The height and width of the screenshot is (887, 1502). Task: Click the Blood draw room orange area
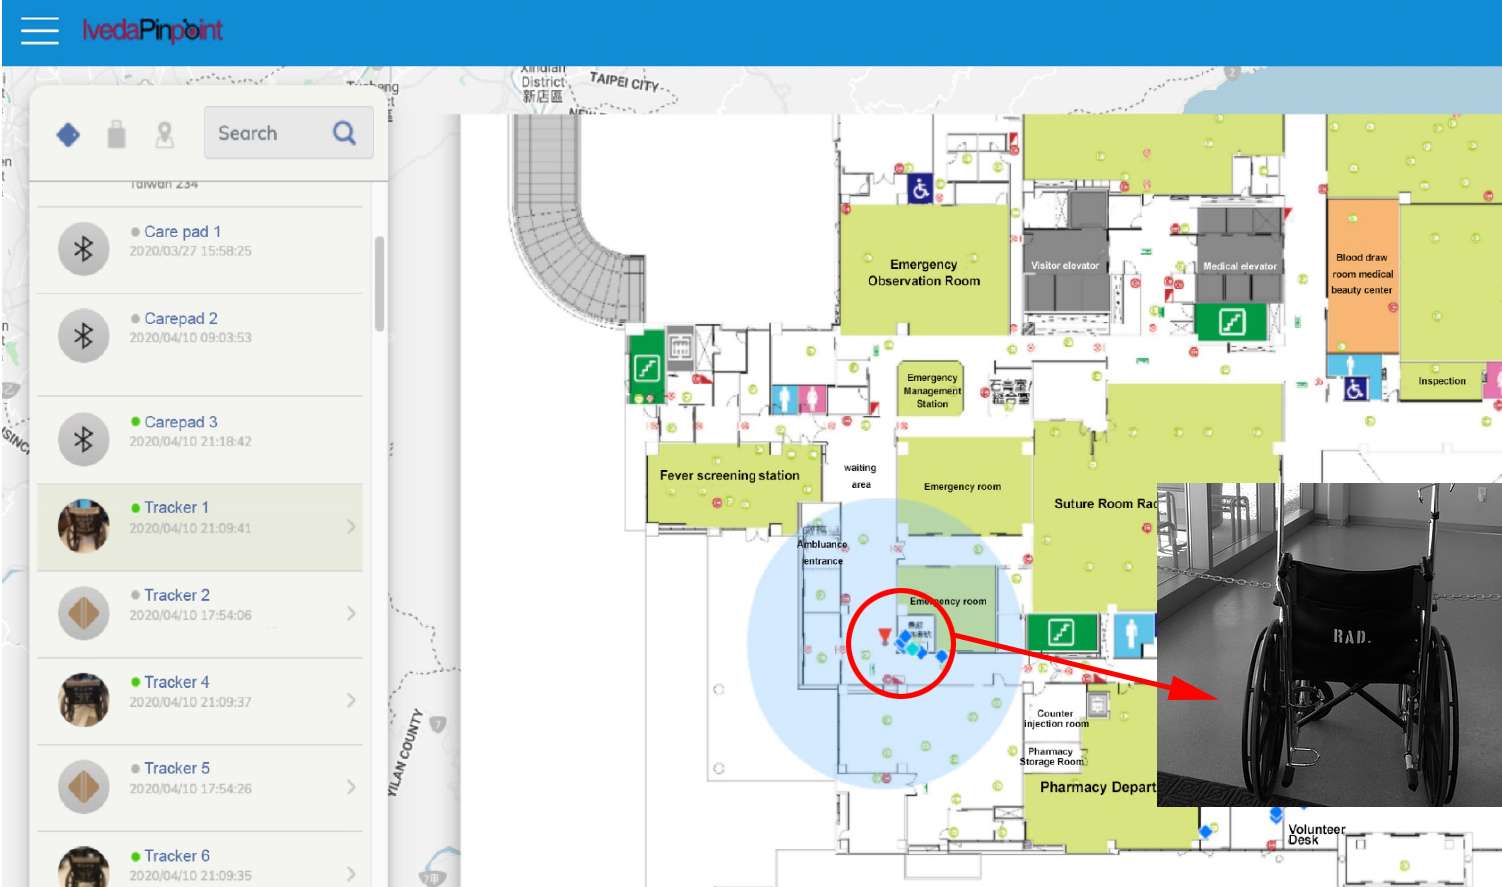[1362, 274]
